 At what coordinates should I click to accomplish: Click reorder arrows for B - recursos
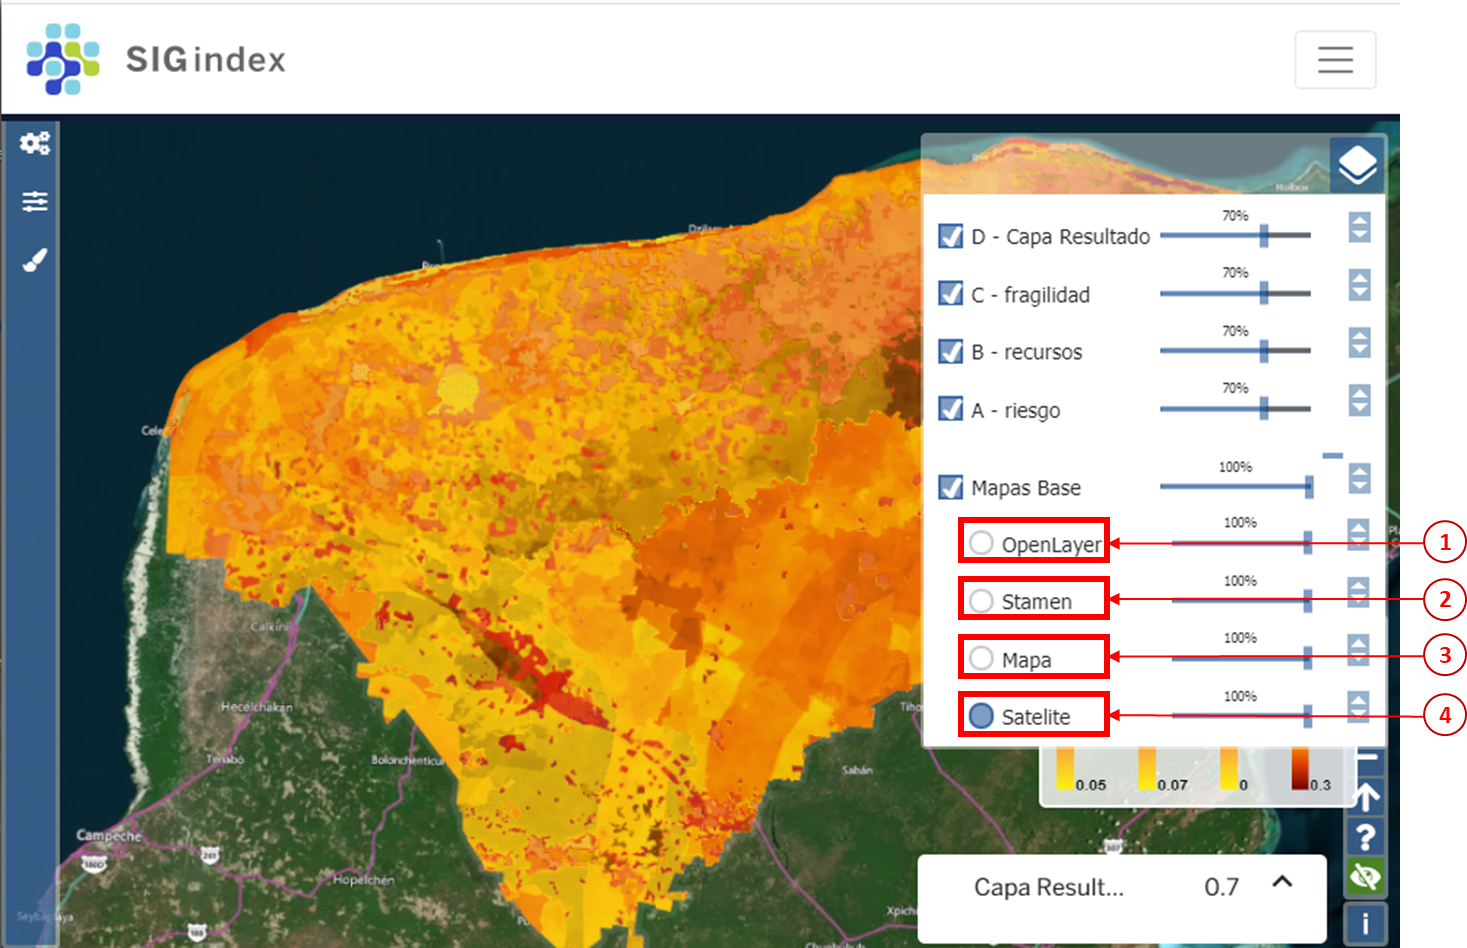pos(1359,343)
